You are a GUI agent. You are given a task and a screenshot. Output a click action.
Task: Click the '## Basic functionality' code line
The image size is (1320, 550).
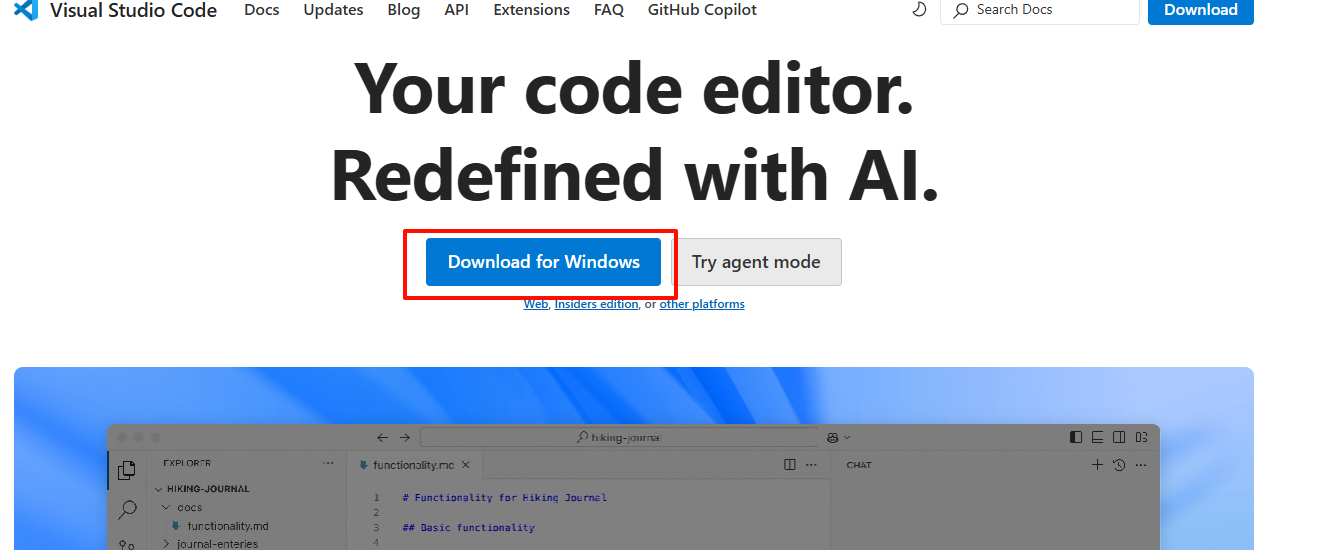point(468,527)
